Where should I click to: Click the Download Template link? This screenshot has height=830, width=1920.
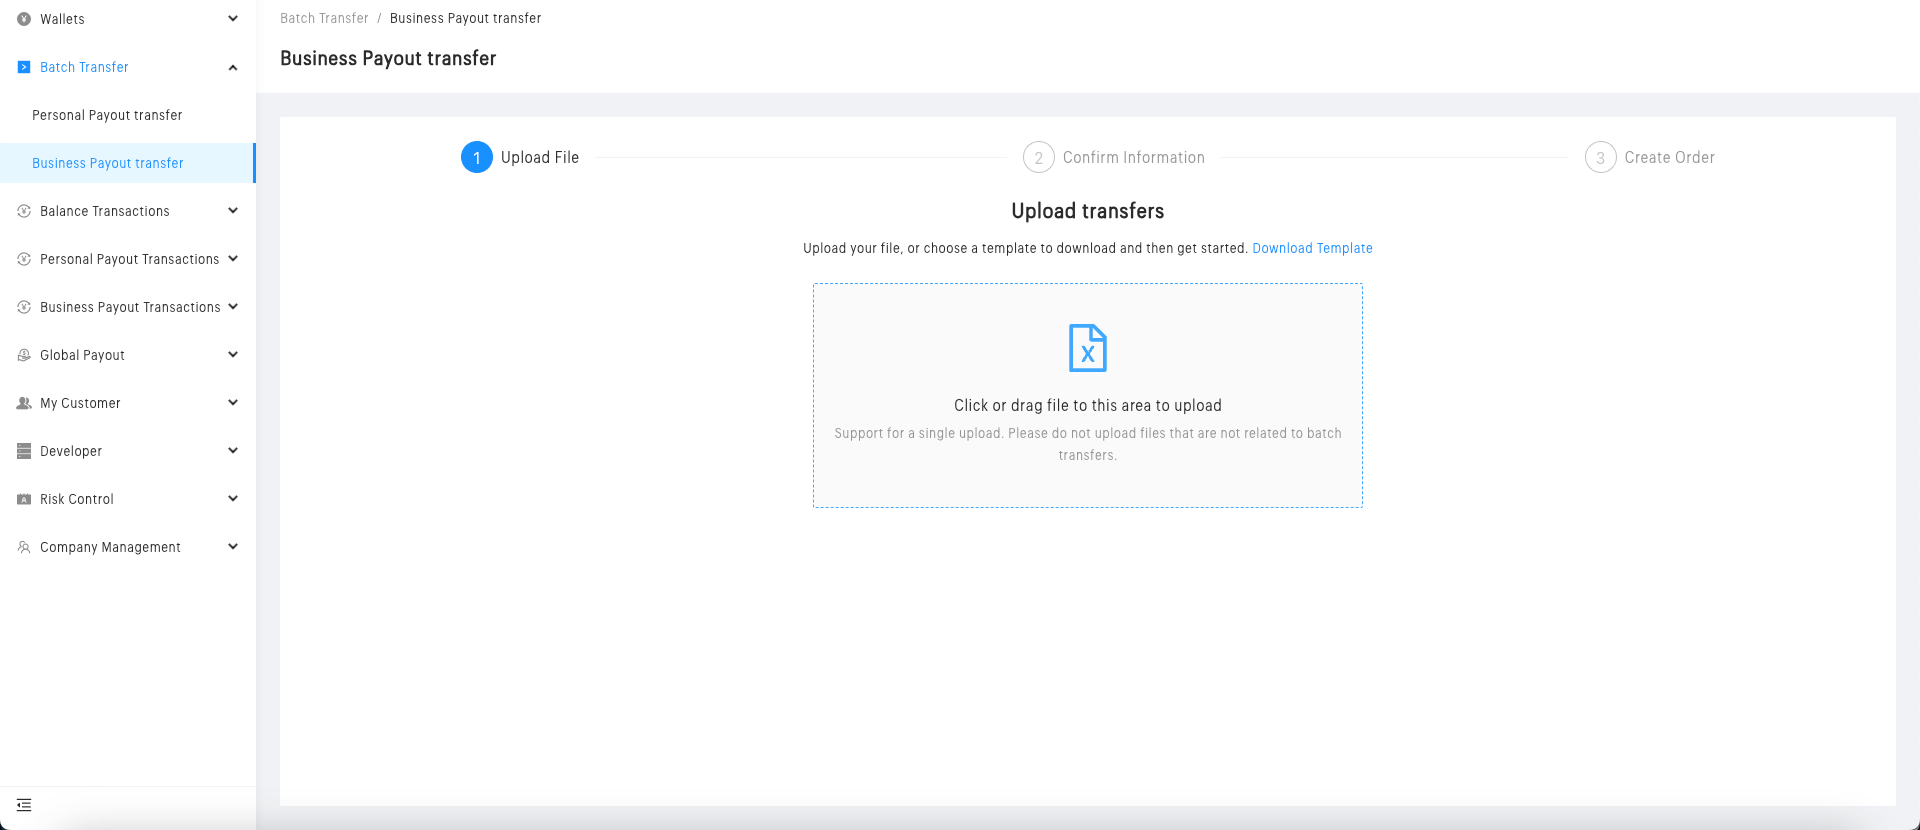1312,248
